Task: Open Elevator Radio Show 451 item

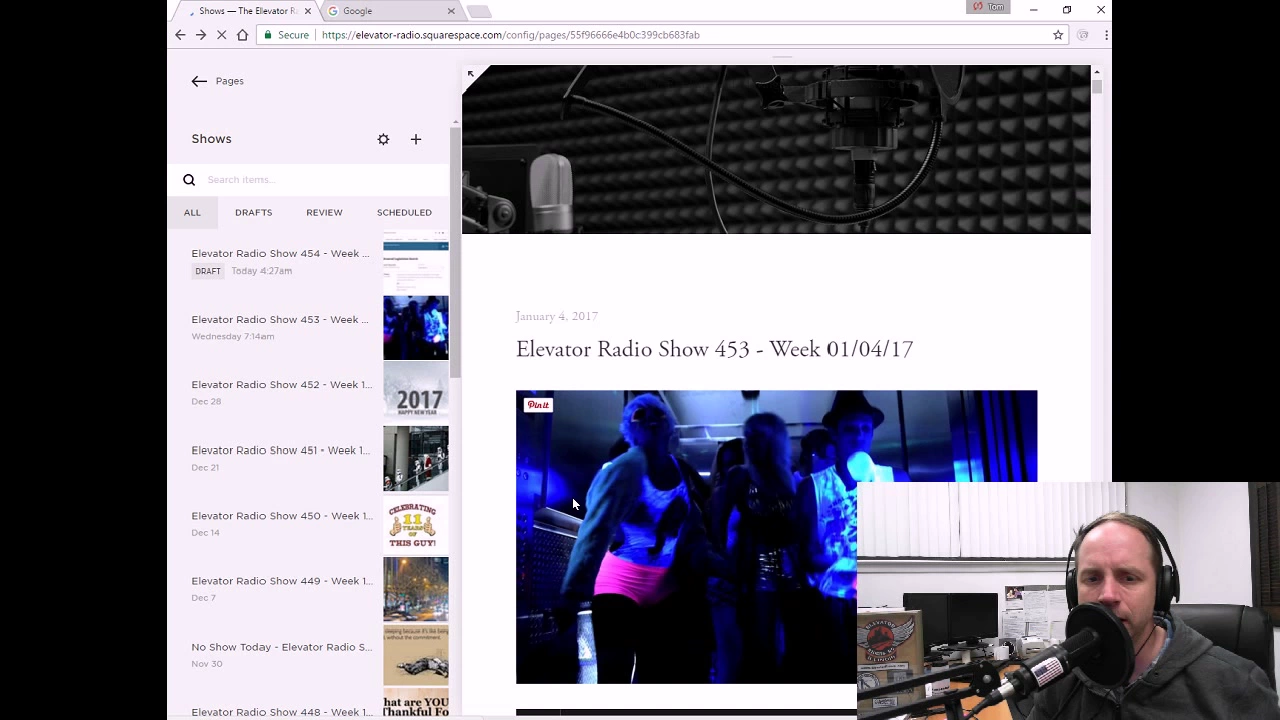Action: point(308,458)
